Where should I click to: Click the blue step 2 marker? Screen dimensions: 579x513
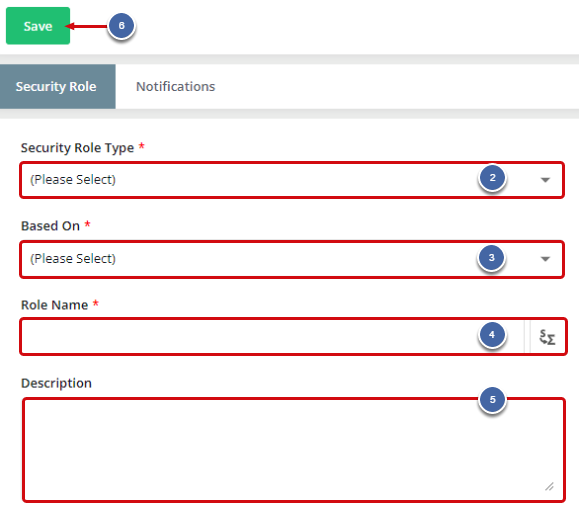coord(492,178)
